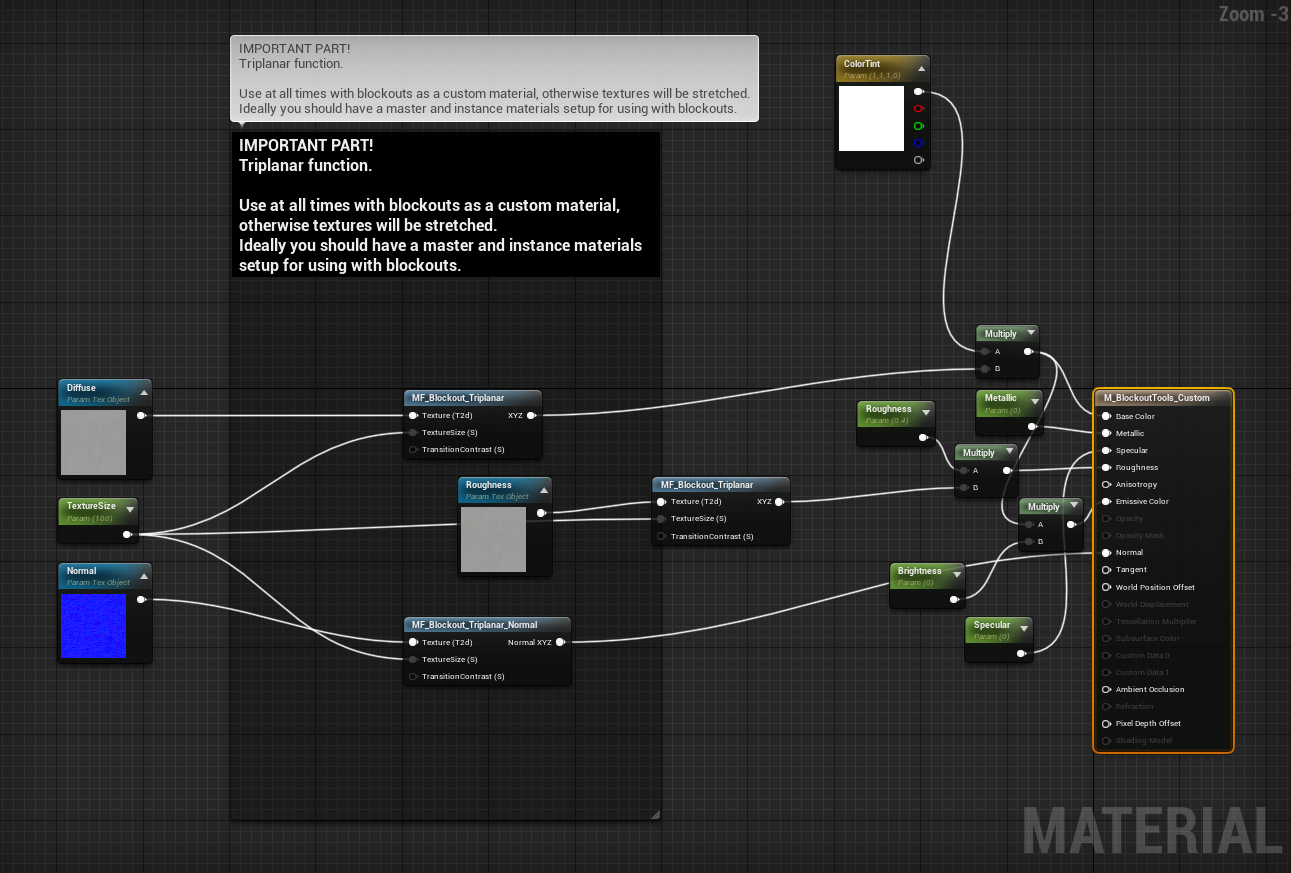This screenshot has height=873, width=1291.
Task: Collapse the Diffuse texture node preview
Action: (143, 391)
